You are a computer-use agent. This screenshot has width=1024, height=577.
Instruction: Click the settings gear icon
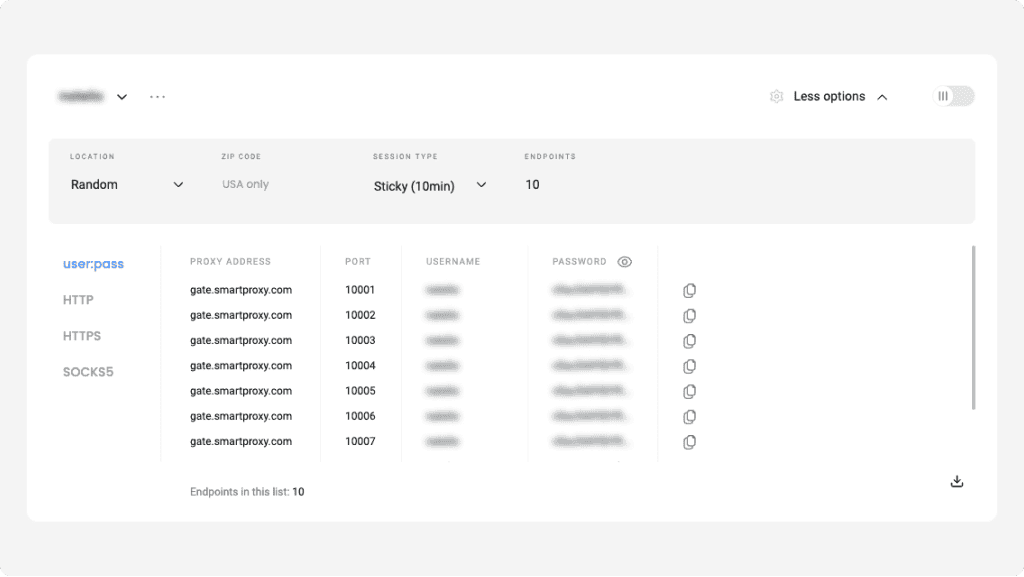click(x=776, y=96)
